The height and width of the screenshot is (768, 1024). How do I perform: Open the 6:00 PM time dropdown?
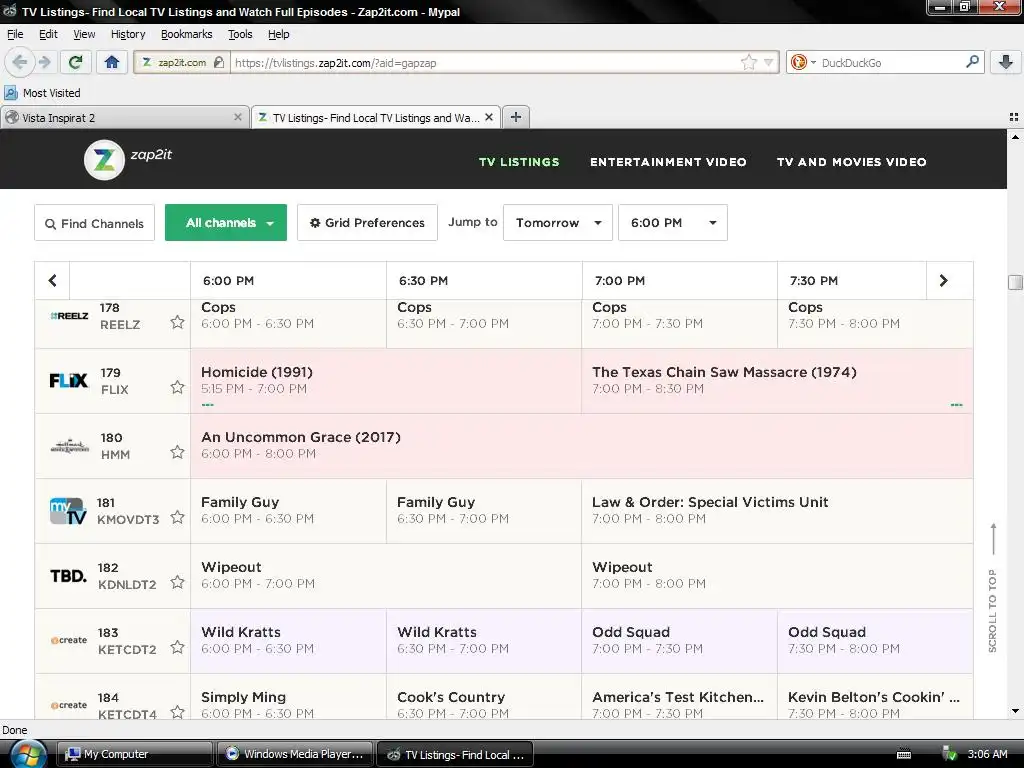coord(673,223)
